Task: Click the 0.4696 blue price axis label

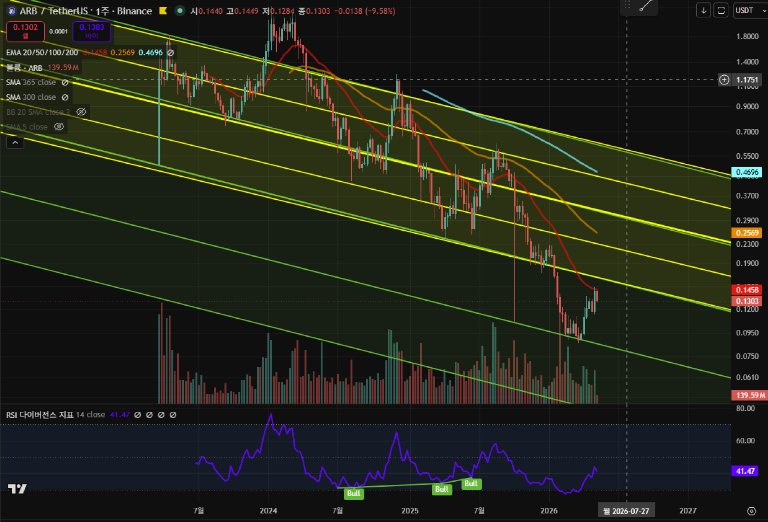Action: point(746,172)
